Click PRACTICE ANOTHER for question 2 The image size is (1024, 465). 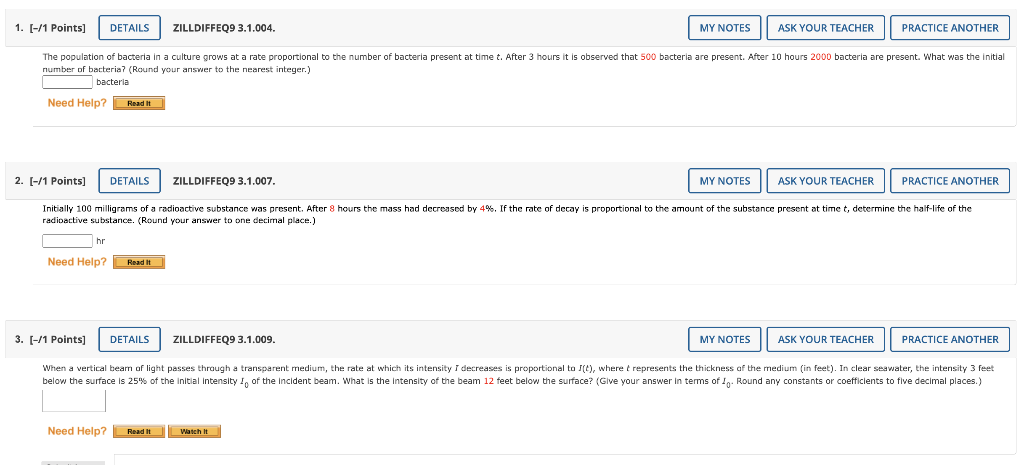[950, 181]
